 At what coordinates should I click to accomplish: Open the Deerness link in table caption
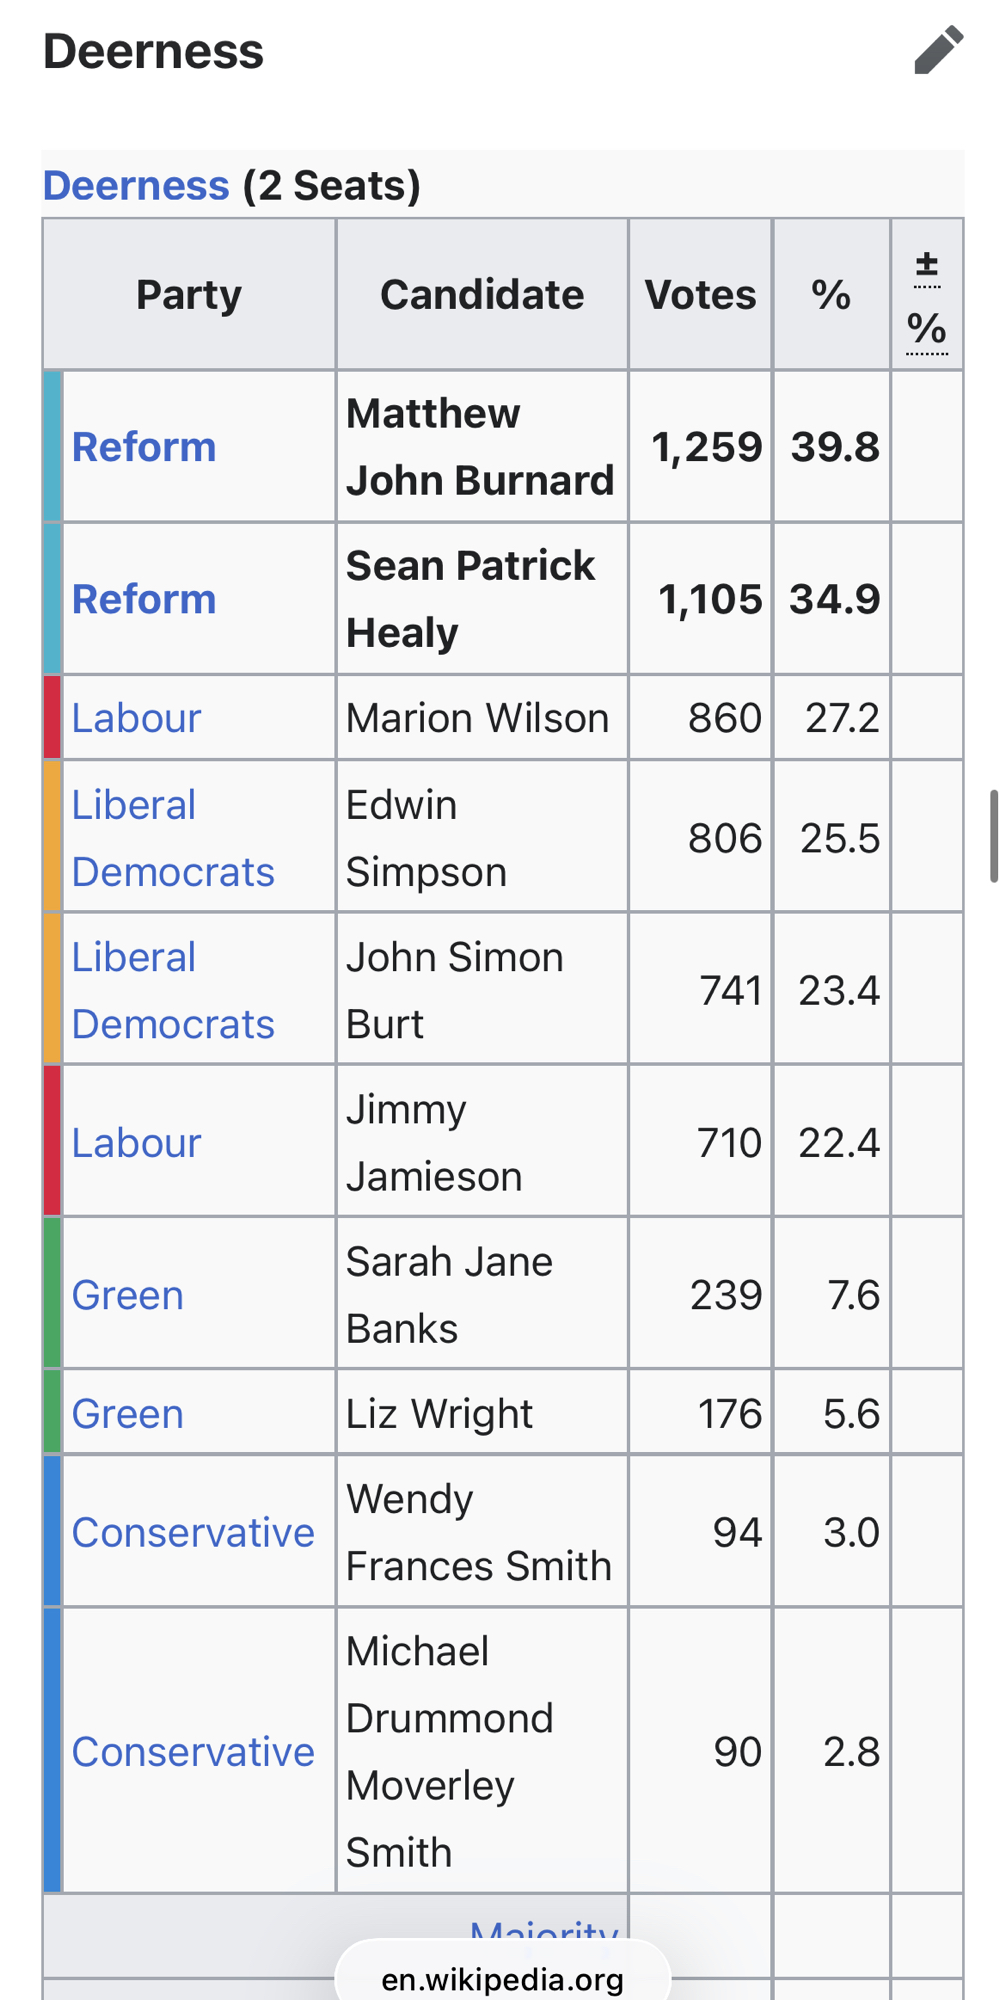pos(136,186)
